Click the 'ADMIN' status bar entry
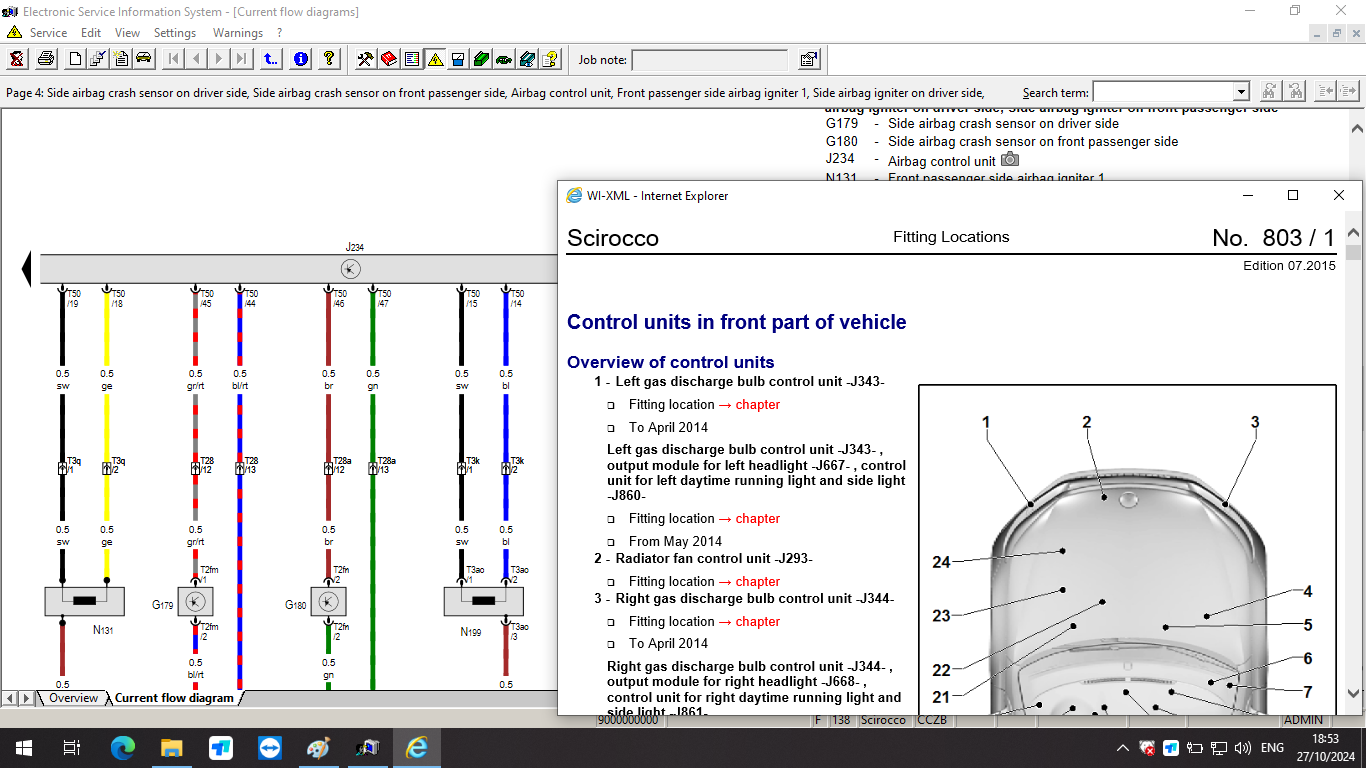The width and height of the screenshot is (1366, 768). (1303, 720)
